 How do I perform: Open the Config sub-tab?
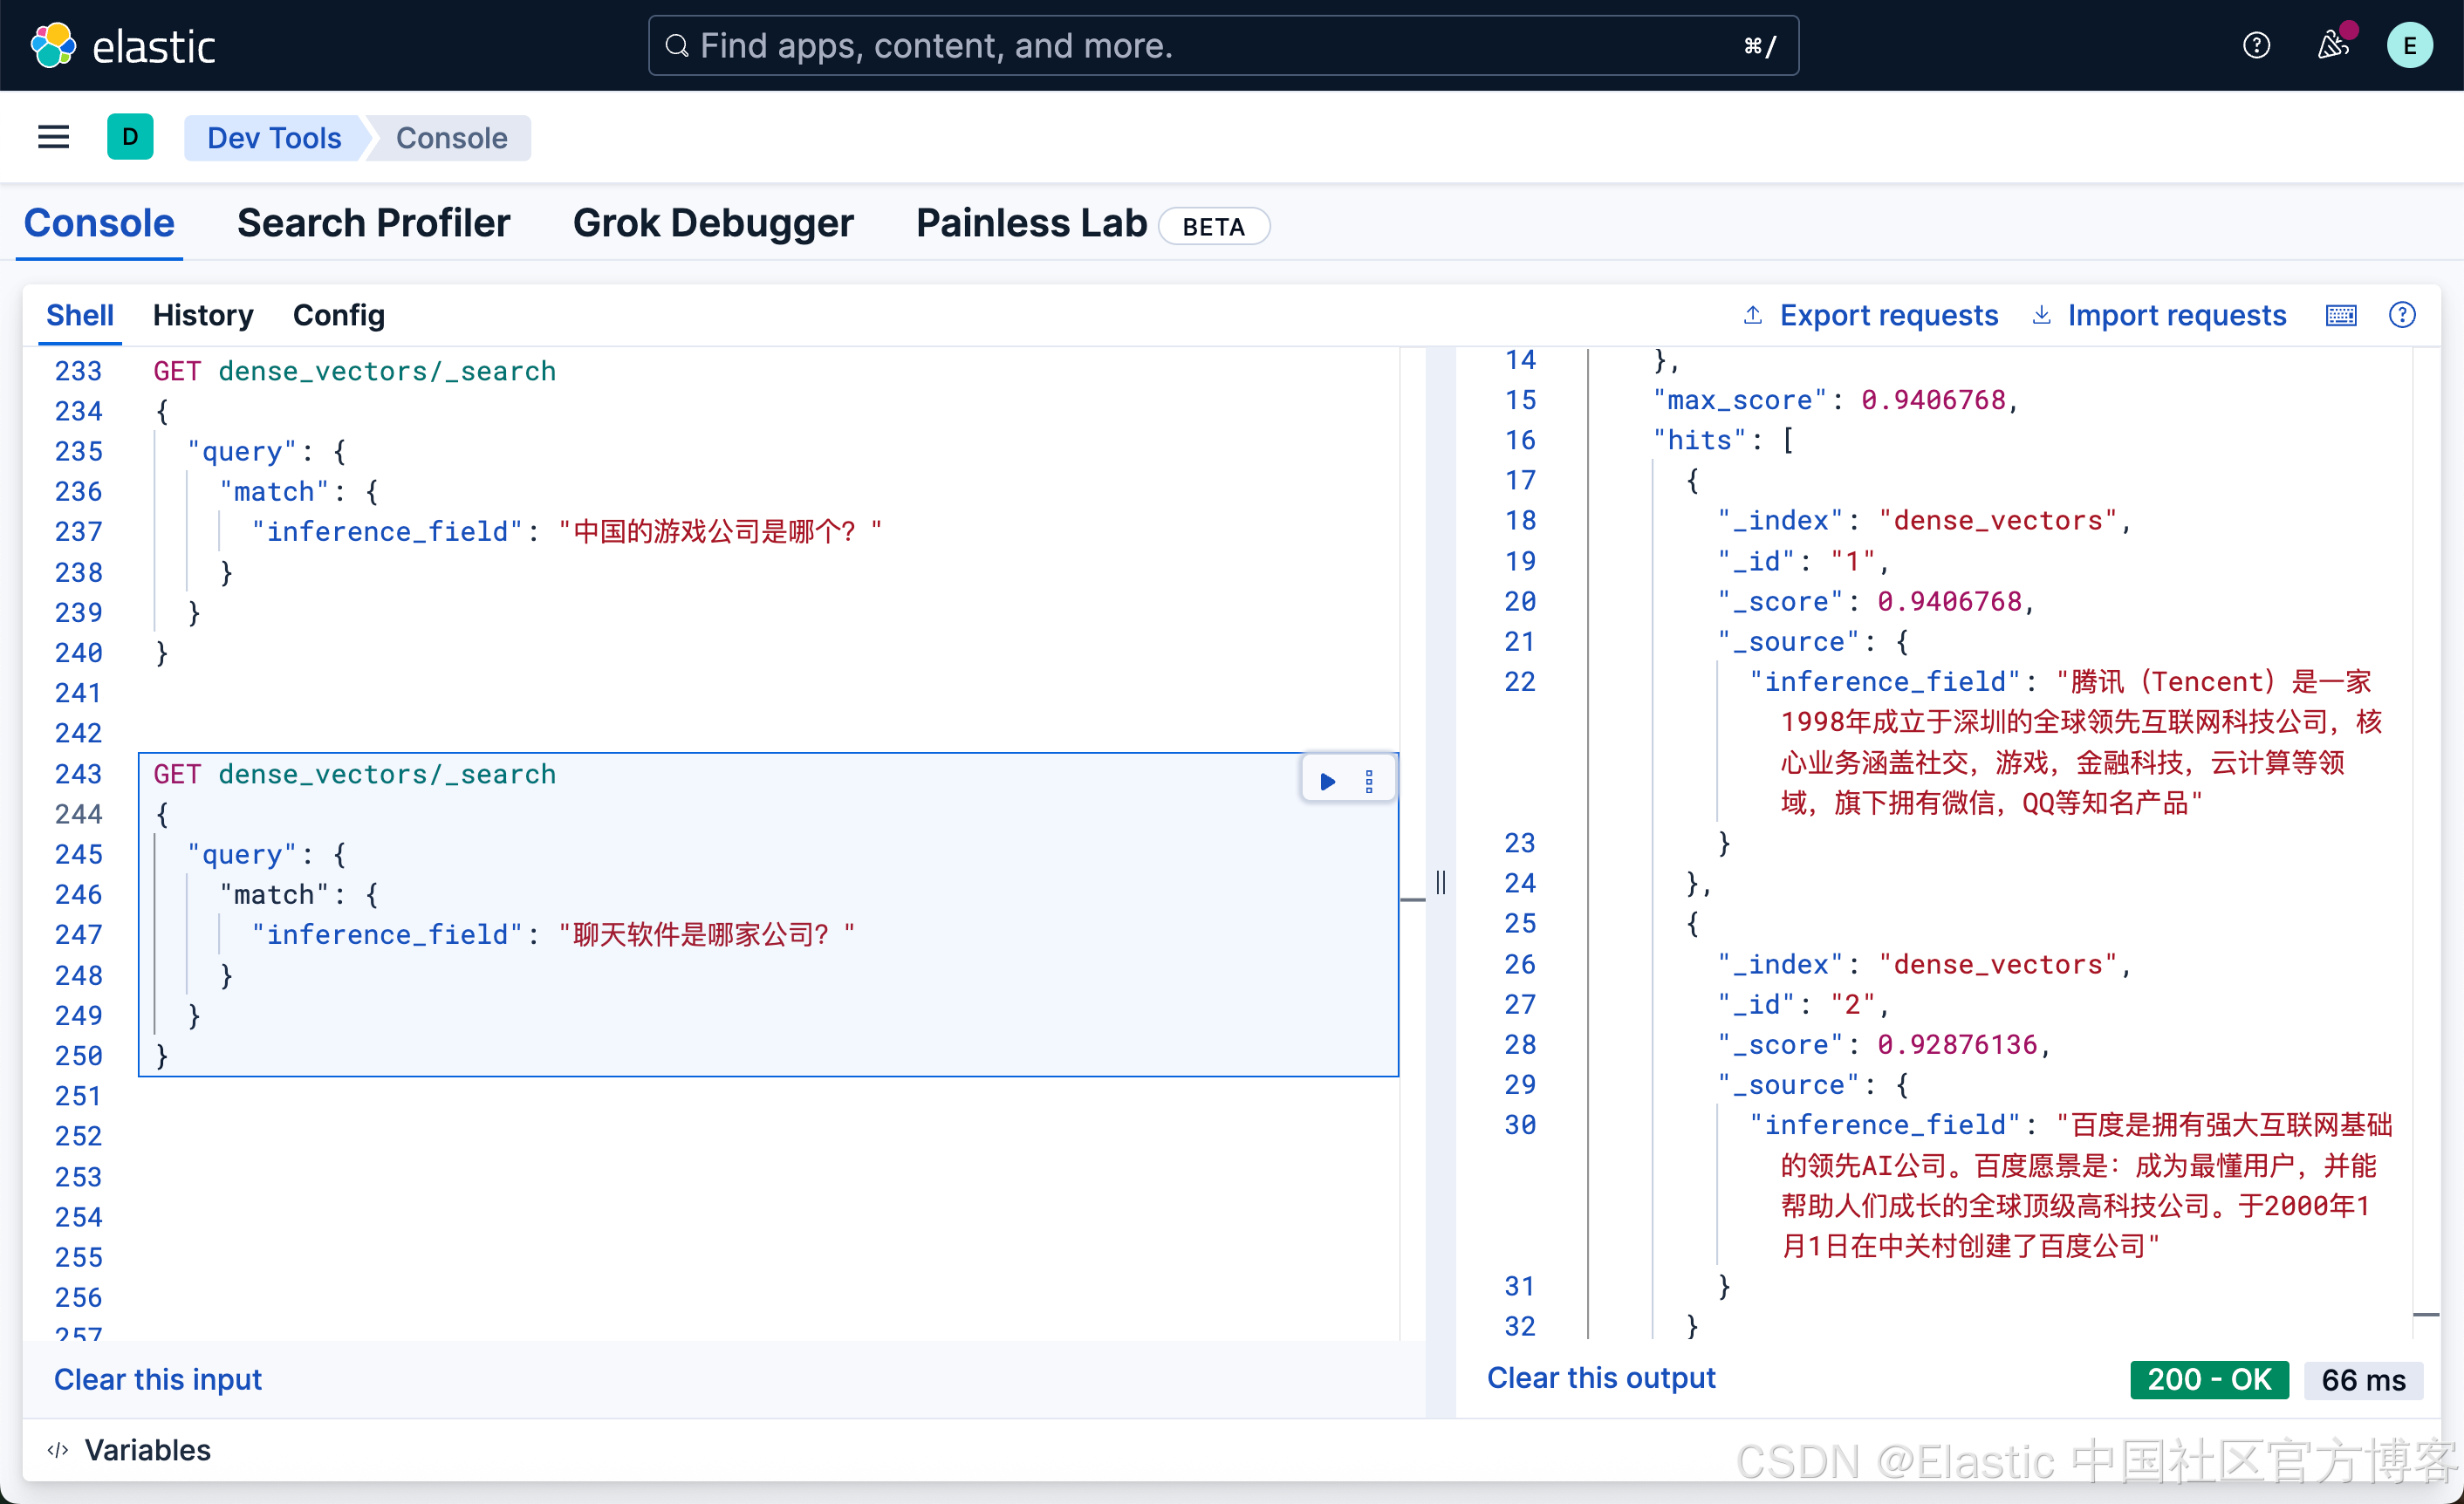click(338, 316)
